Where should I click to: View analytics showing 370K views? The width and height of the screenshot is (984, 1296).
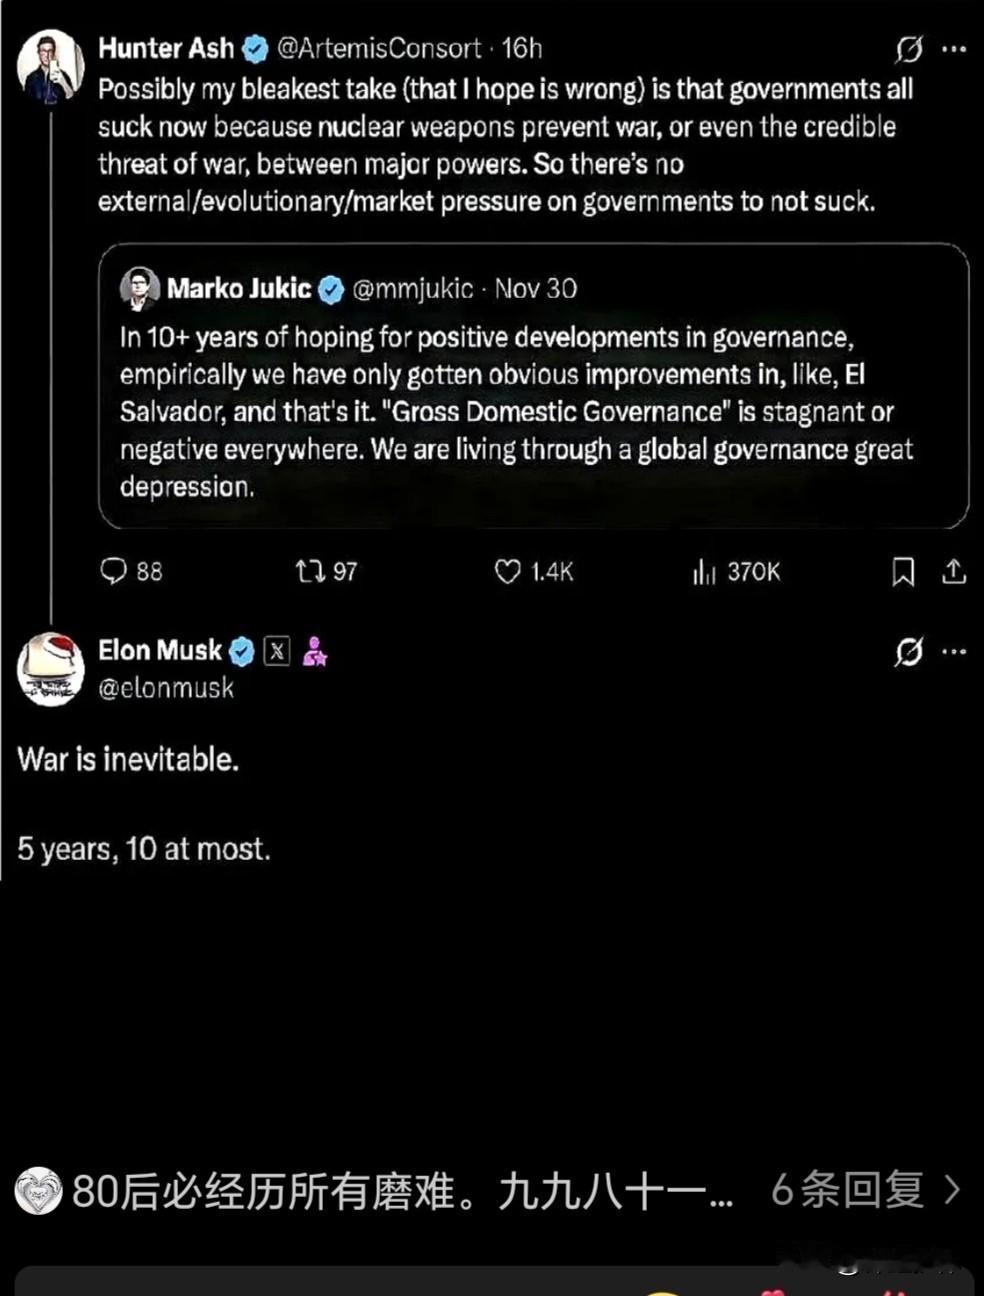coord(705,571)
